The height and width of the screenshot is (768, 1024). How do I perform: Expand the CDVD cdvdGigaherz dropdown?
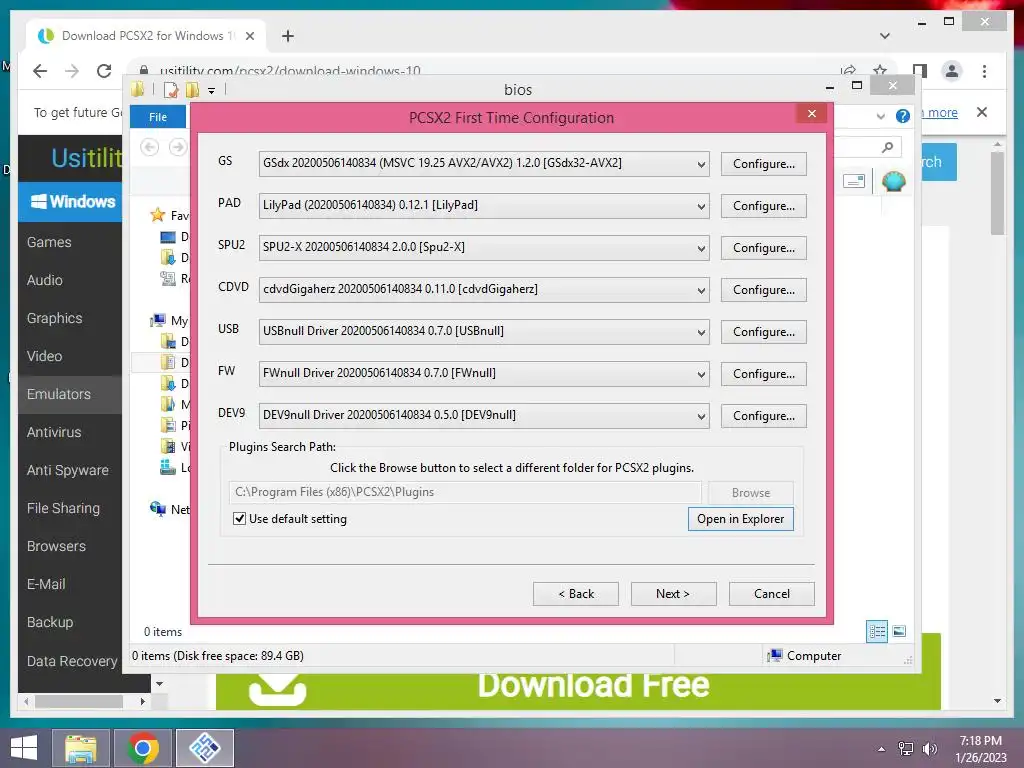[x=483, y=289]
